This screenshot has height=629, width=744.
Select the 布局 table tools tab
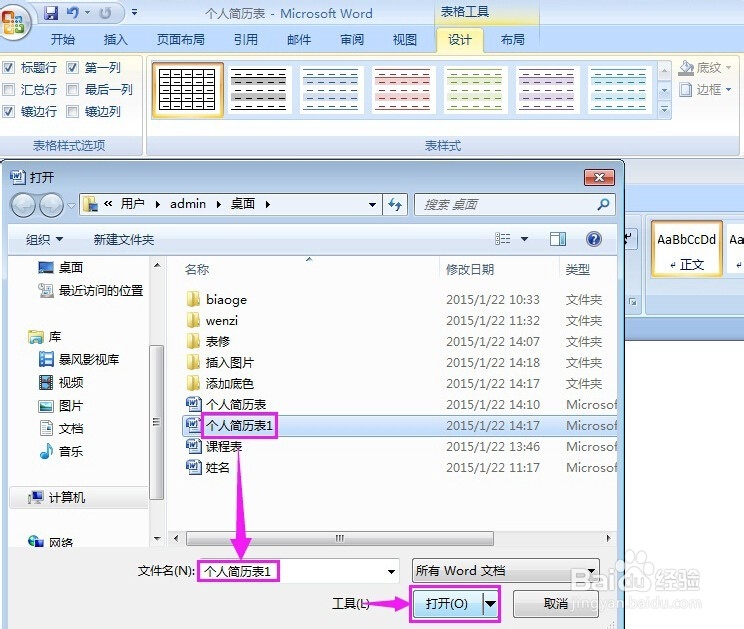pyautogui.click(x=512, y=39)
